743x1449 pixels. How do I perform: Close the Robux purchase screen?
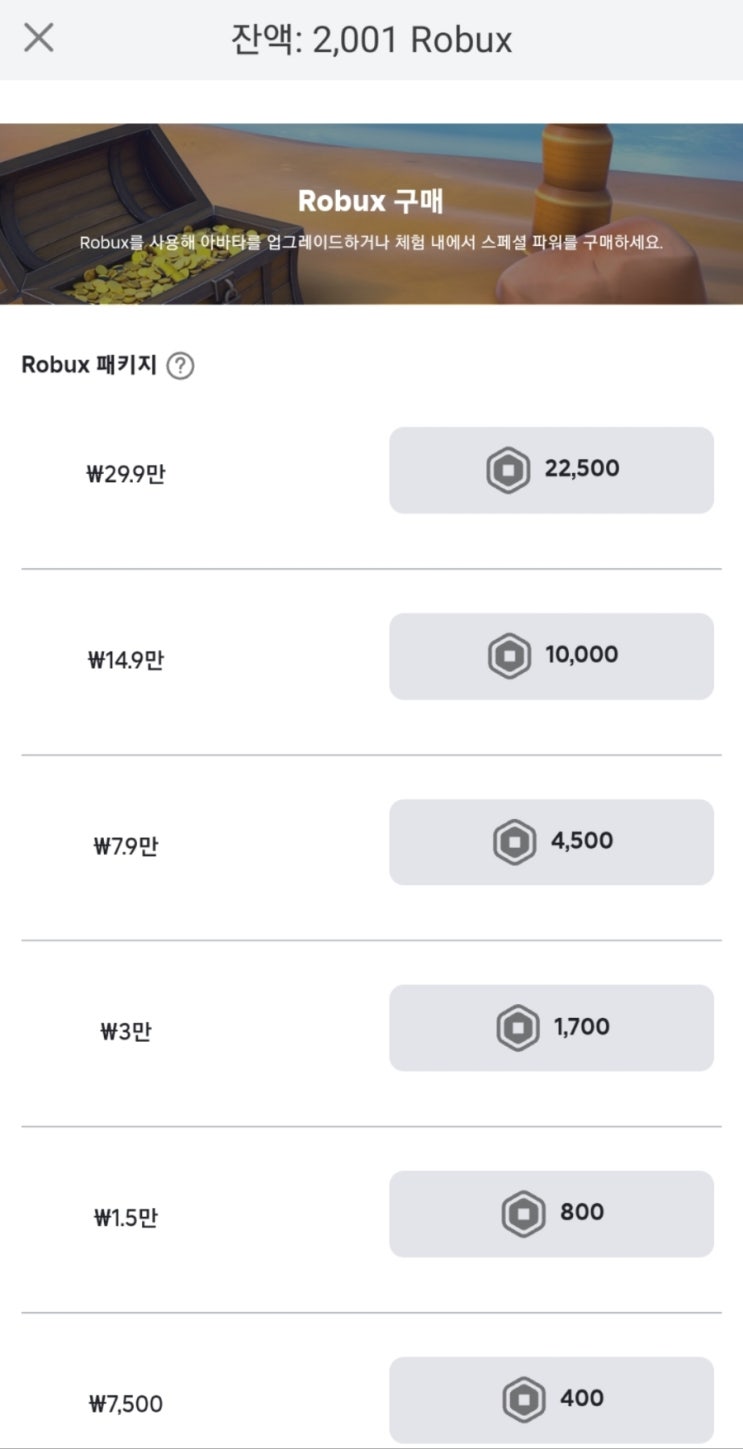(x=39, y=39)
